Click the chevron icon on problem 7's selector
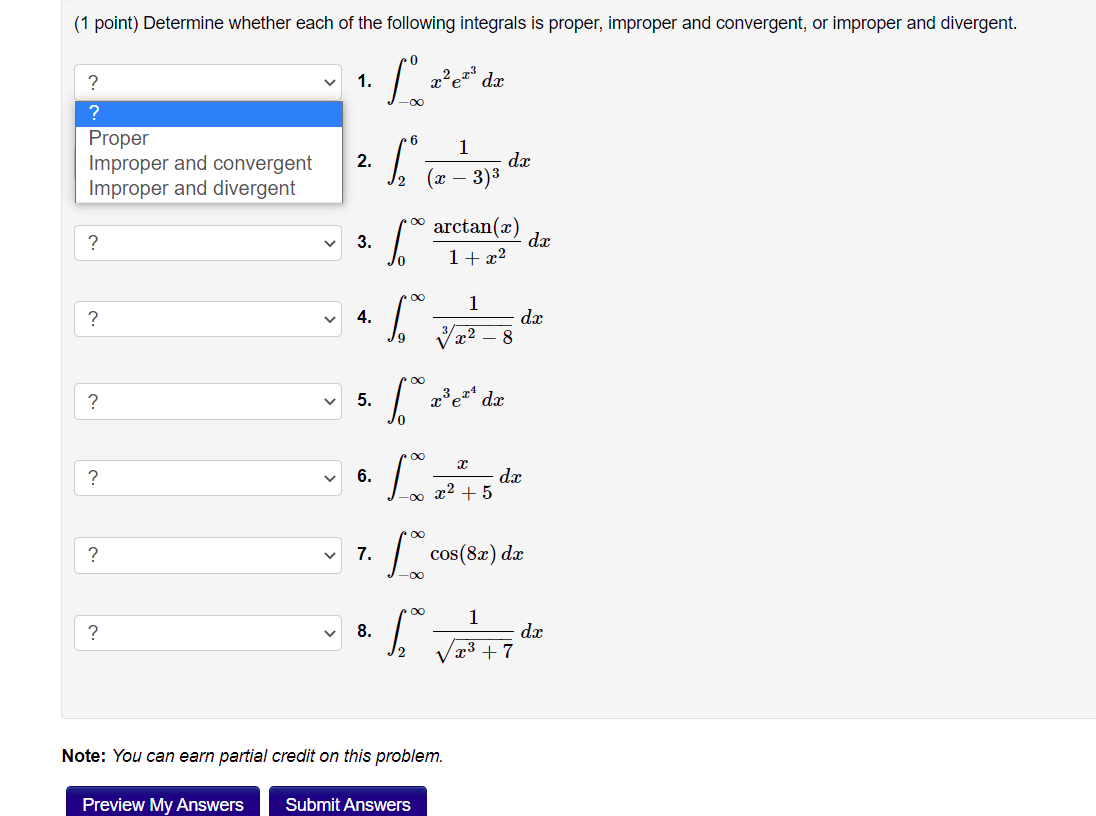Image resolution: width=1096 pixels, height=816 pixels. [329, 555]
